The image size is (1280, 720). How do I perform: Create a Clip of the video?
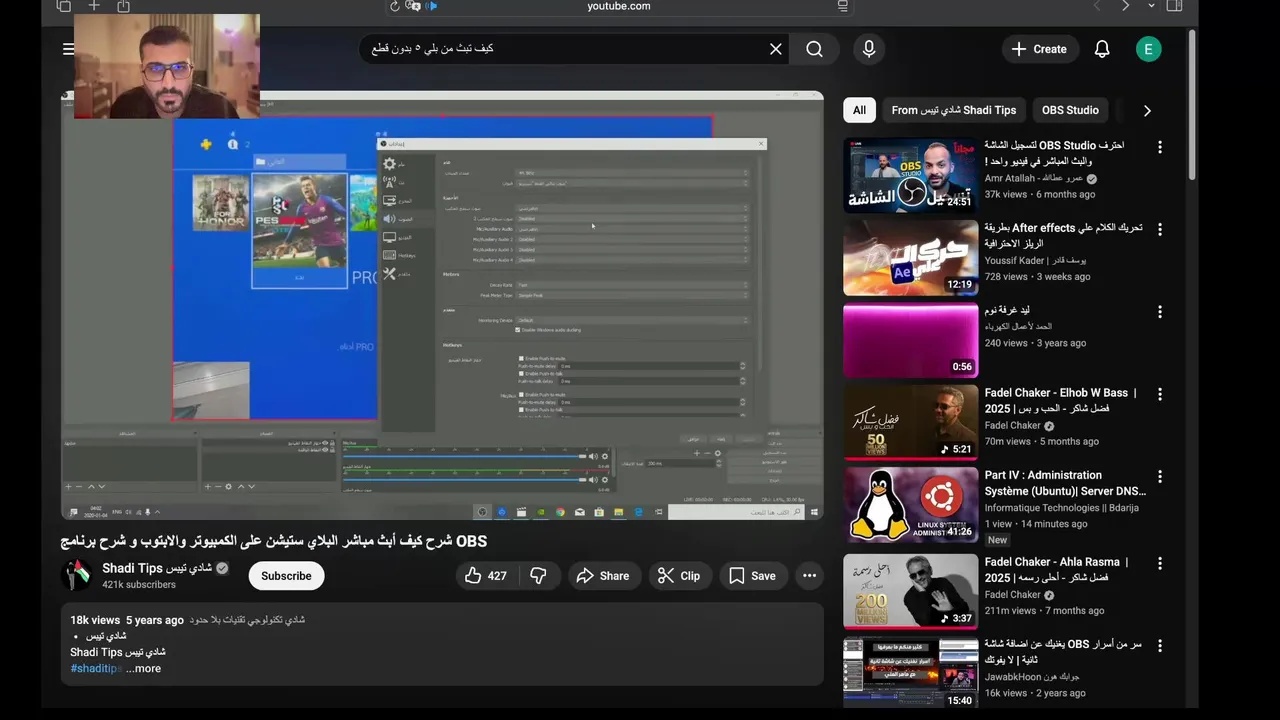point(679,576)
